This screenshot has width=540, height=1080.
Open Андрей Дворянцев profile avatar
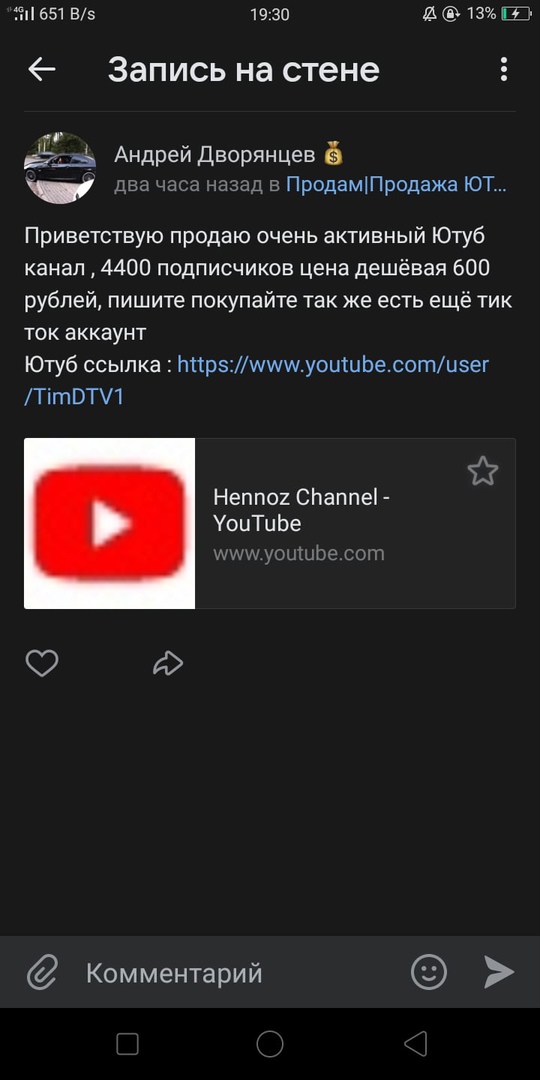60,168
